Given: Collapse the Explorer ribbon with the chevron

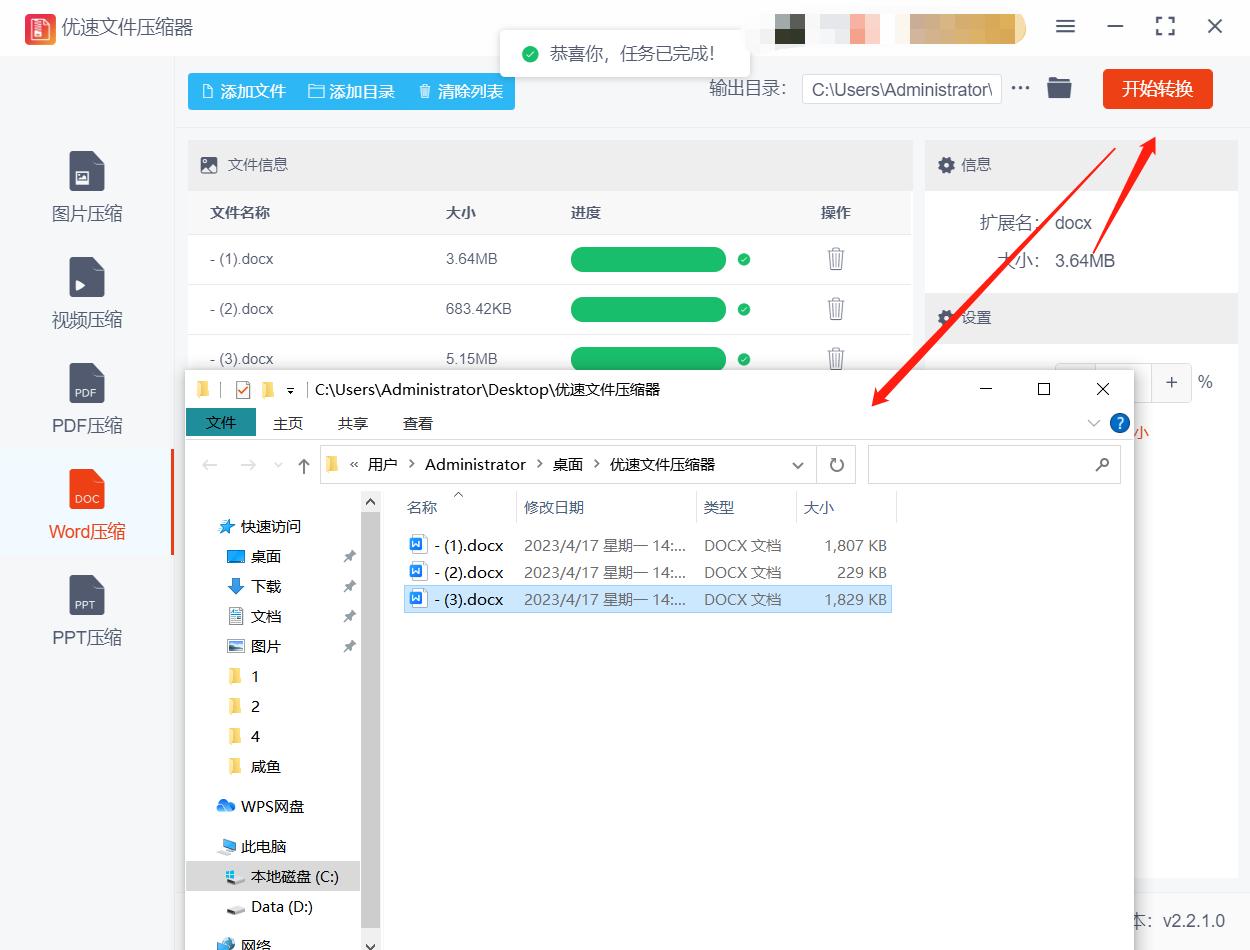Looking at the screenshot, I should (x=1093, y=423).
